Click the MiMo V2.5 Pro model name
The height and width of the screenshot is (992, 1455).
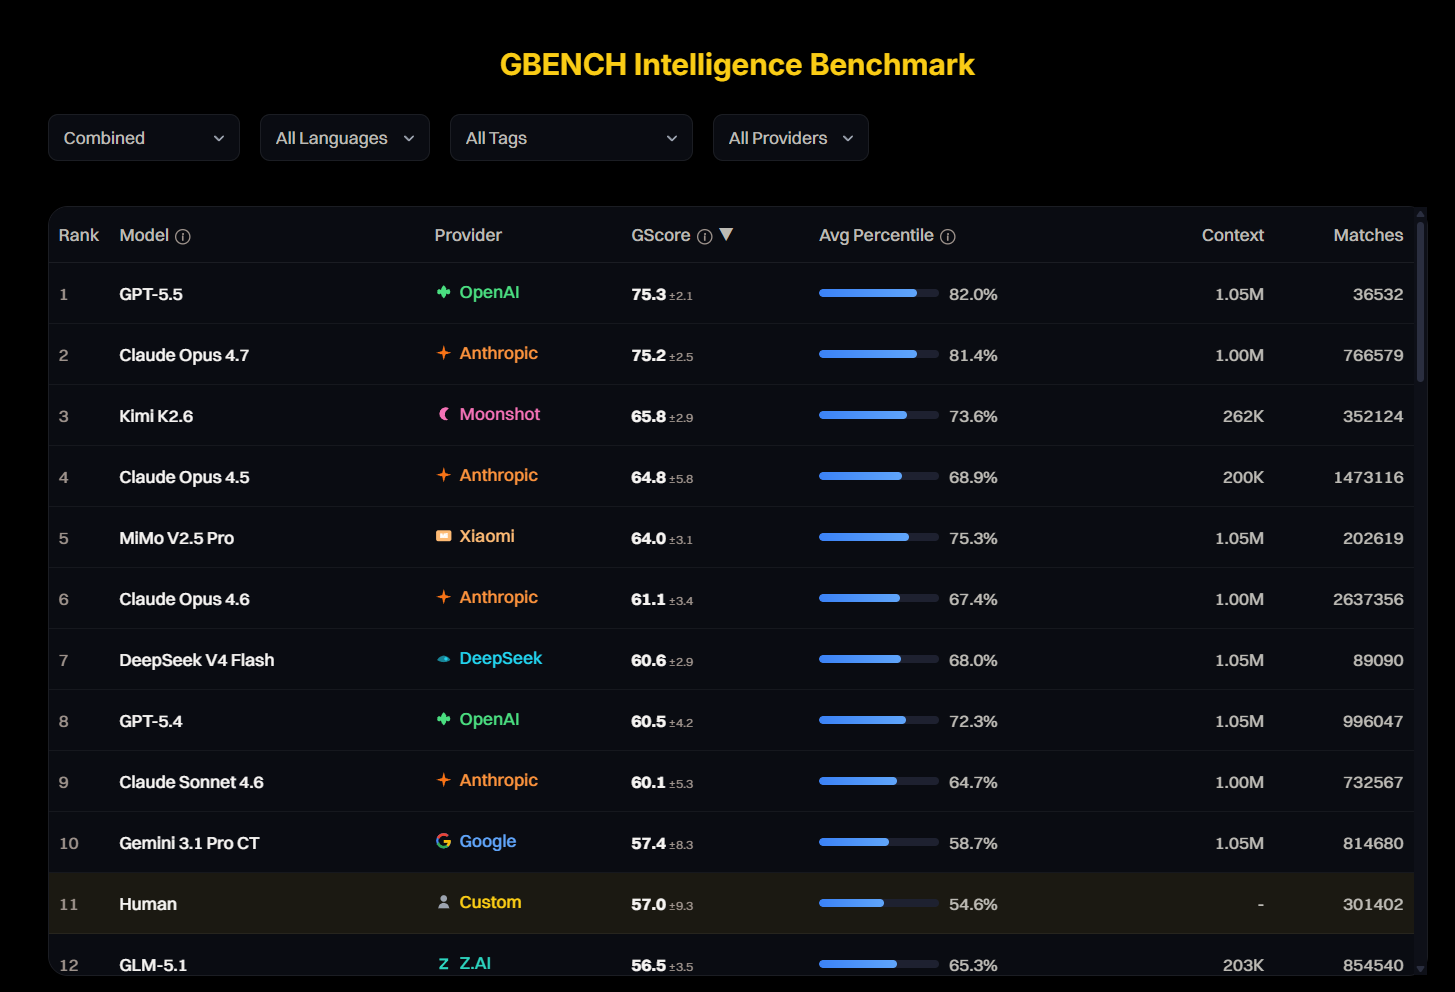click(177, 538)
